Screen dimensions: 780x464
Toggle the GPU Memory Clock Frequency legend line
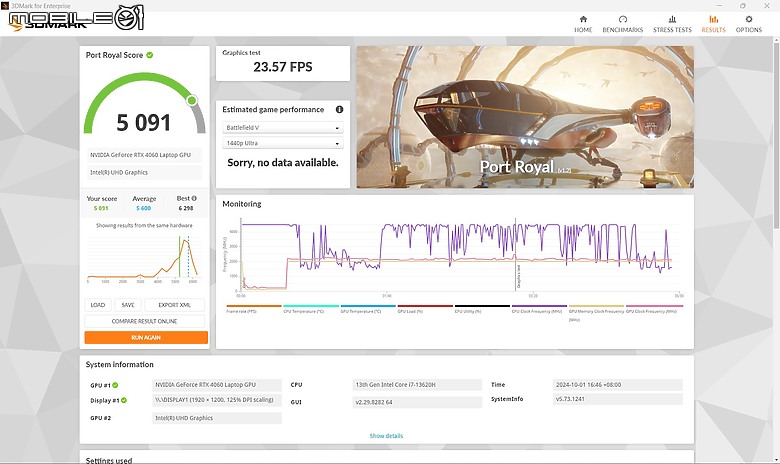(596, 306)
